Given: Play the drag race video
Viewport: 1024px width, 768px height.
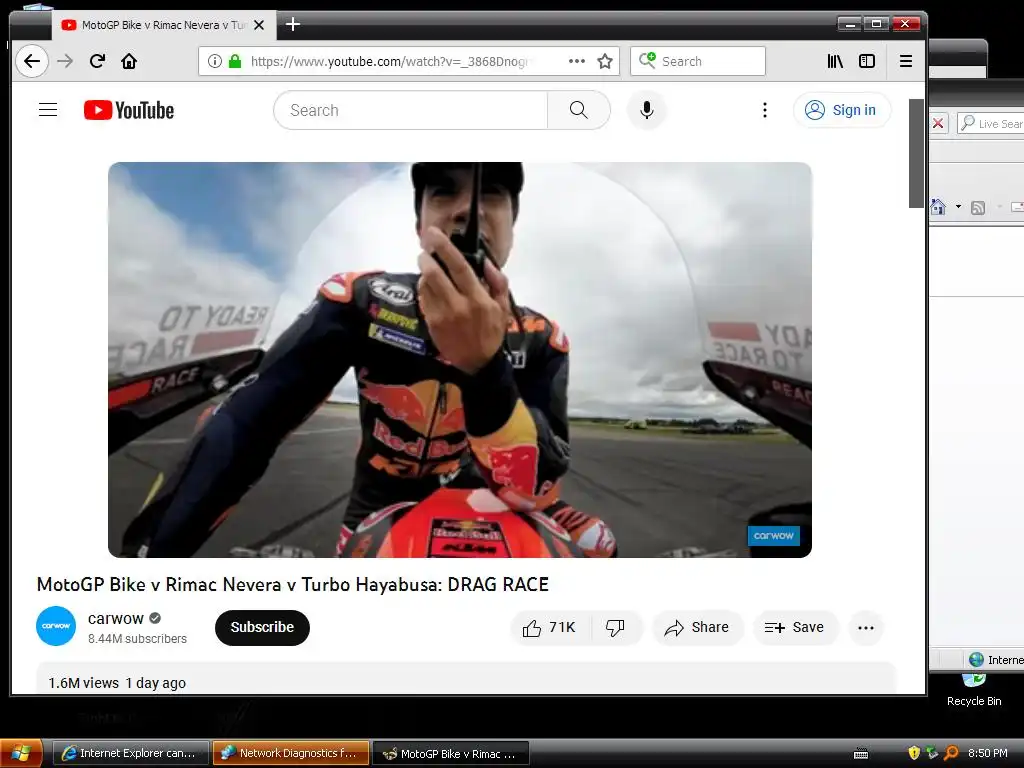Looking at the screenshot, I should [x=460, y=360].
